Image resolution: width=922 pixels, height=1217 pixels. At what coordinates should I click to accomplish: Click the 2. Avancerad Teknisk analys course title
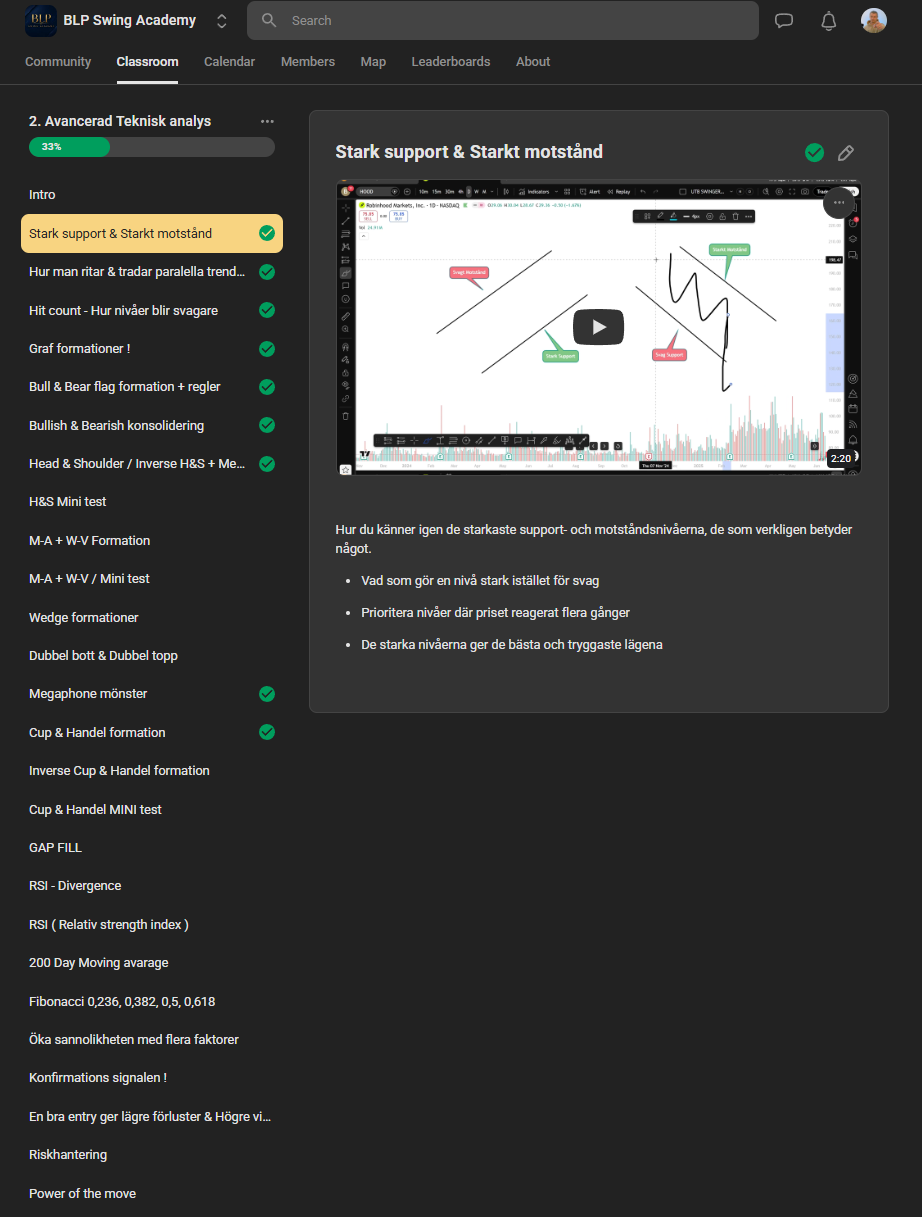tap(120, 121)
